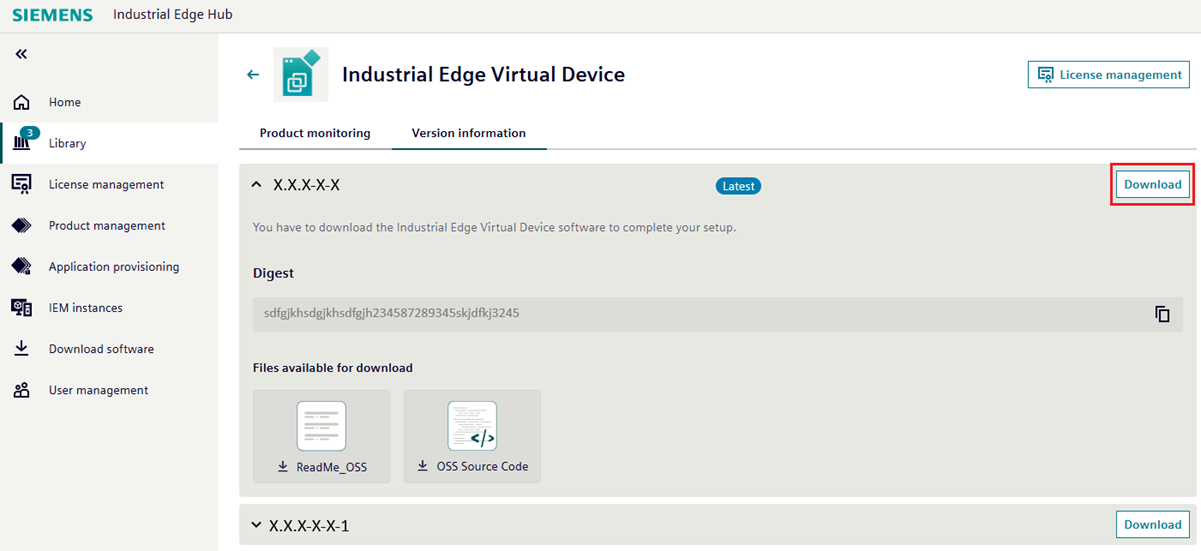Select the Version information tab
This screenshot has height=551, width=1201.
(469, 133)
